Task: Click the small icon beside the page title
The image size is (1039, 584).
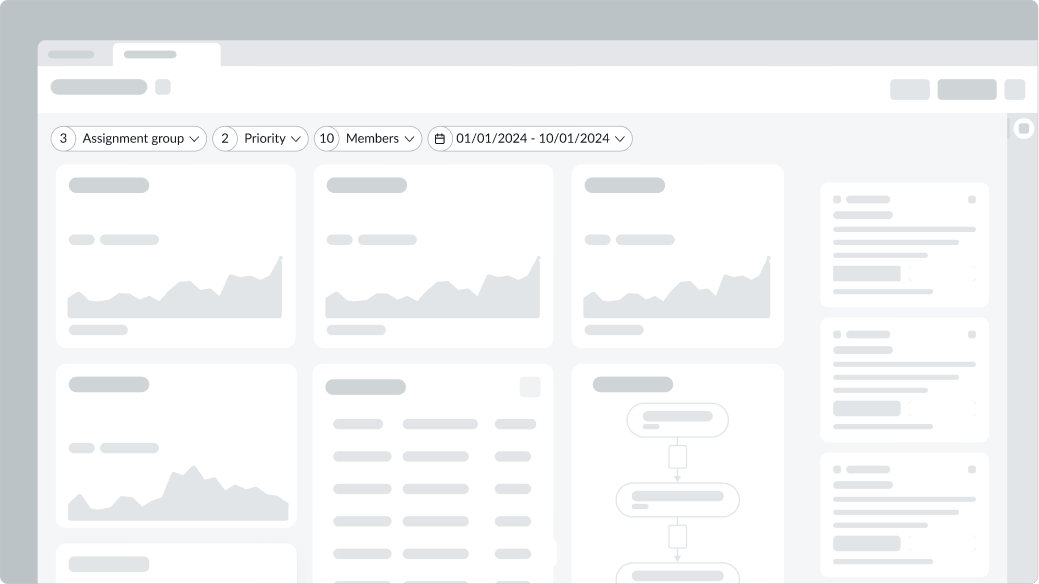Action: [163, 88]
